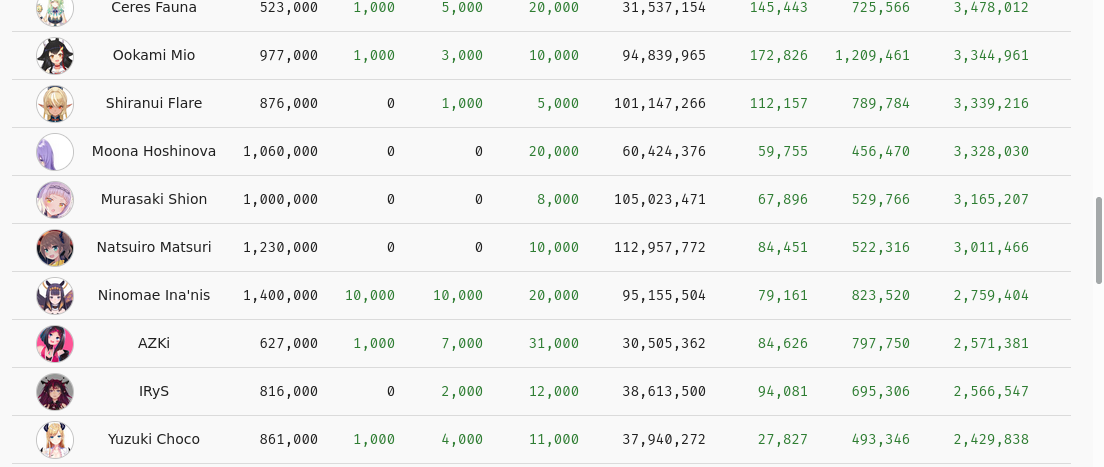1104x467 pixels.
Task: Click the IRyS name text
Action: tap(154, 392)
